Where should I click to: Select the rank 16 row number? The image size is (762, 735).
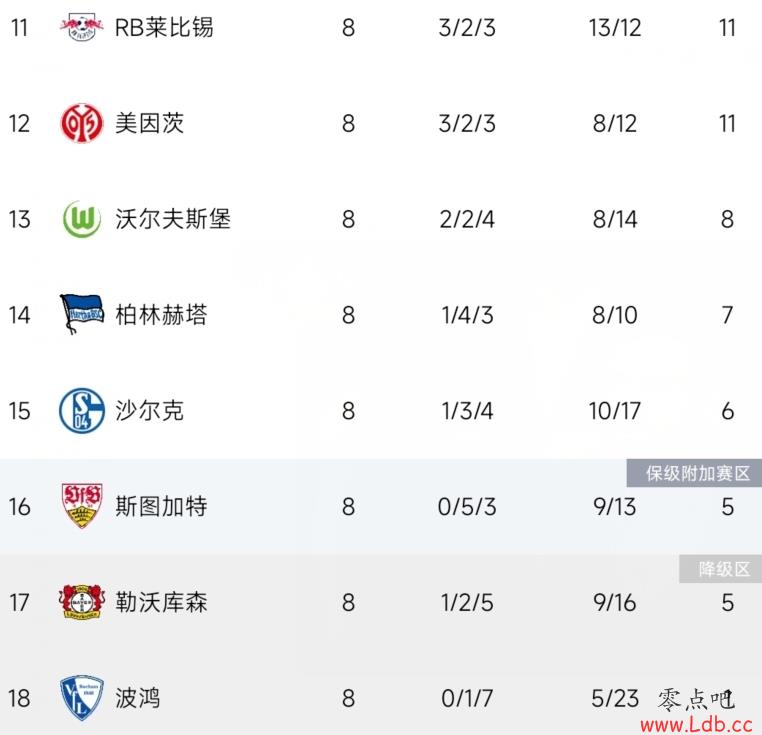pos(19,507)
